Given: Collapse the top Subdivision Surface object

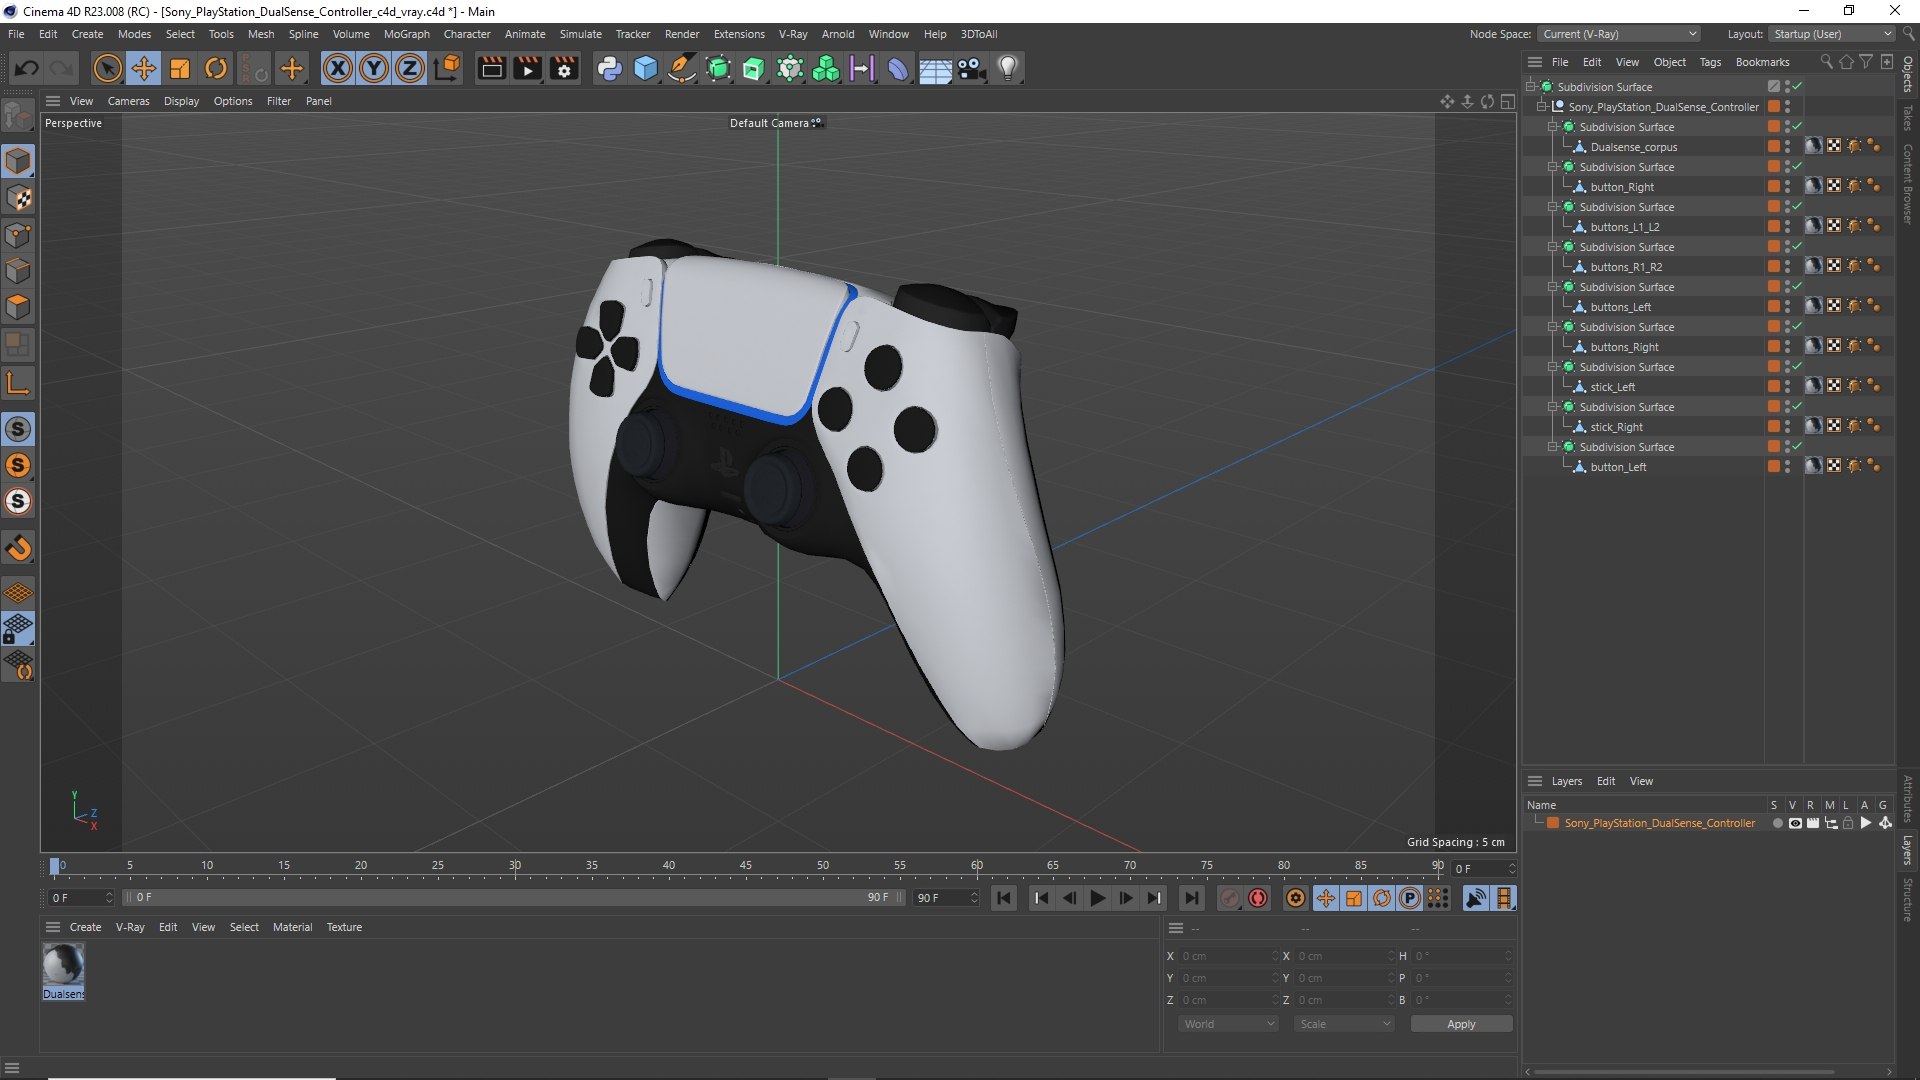Looking at the screenshot, I should coord(1531,87).
